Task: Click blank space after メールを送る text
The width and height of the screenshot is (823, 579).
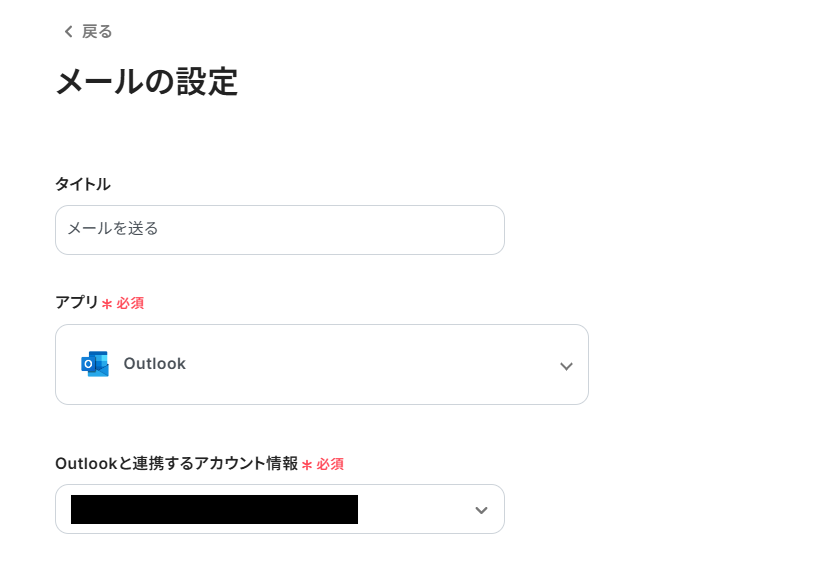Action: coord(330,230)
